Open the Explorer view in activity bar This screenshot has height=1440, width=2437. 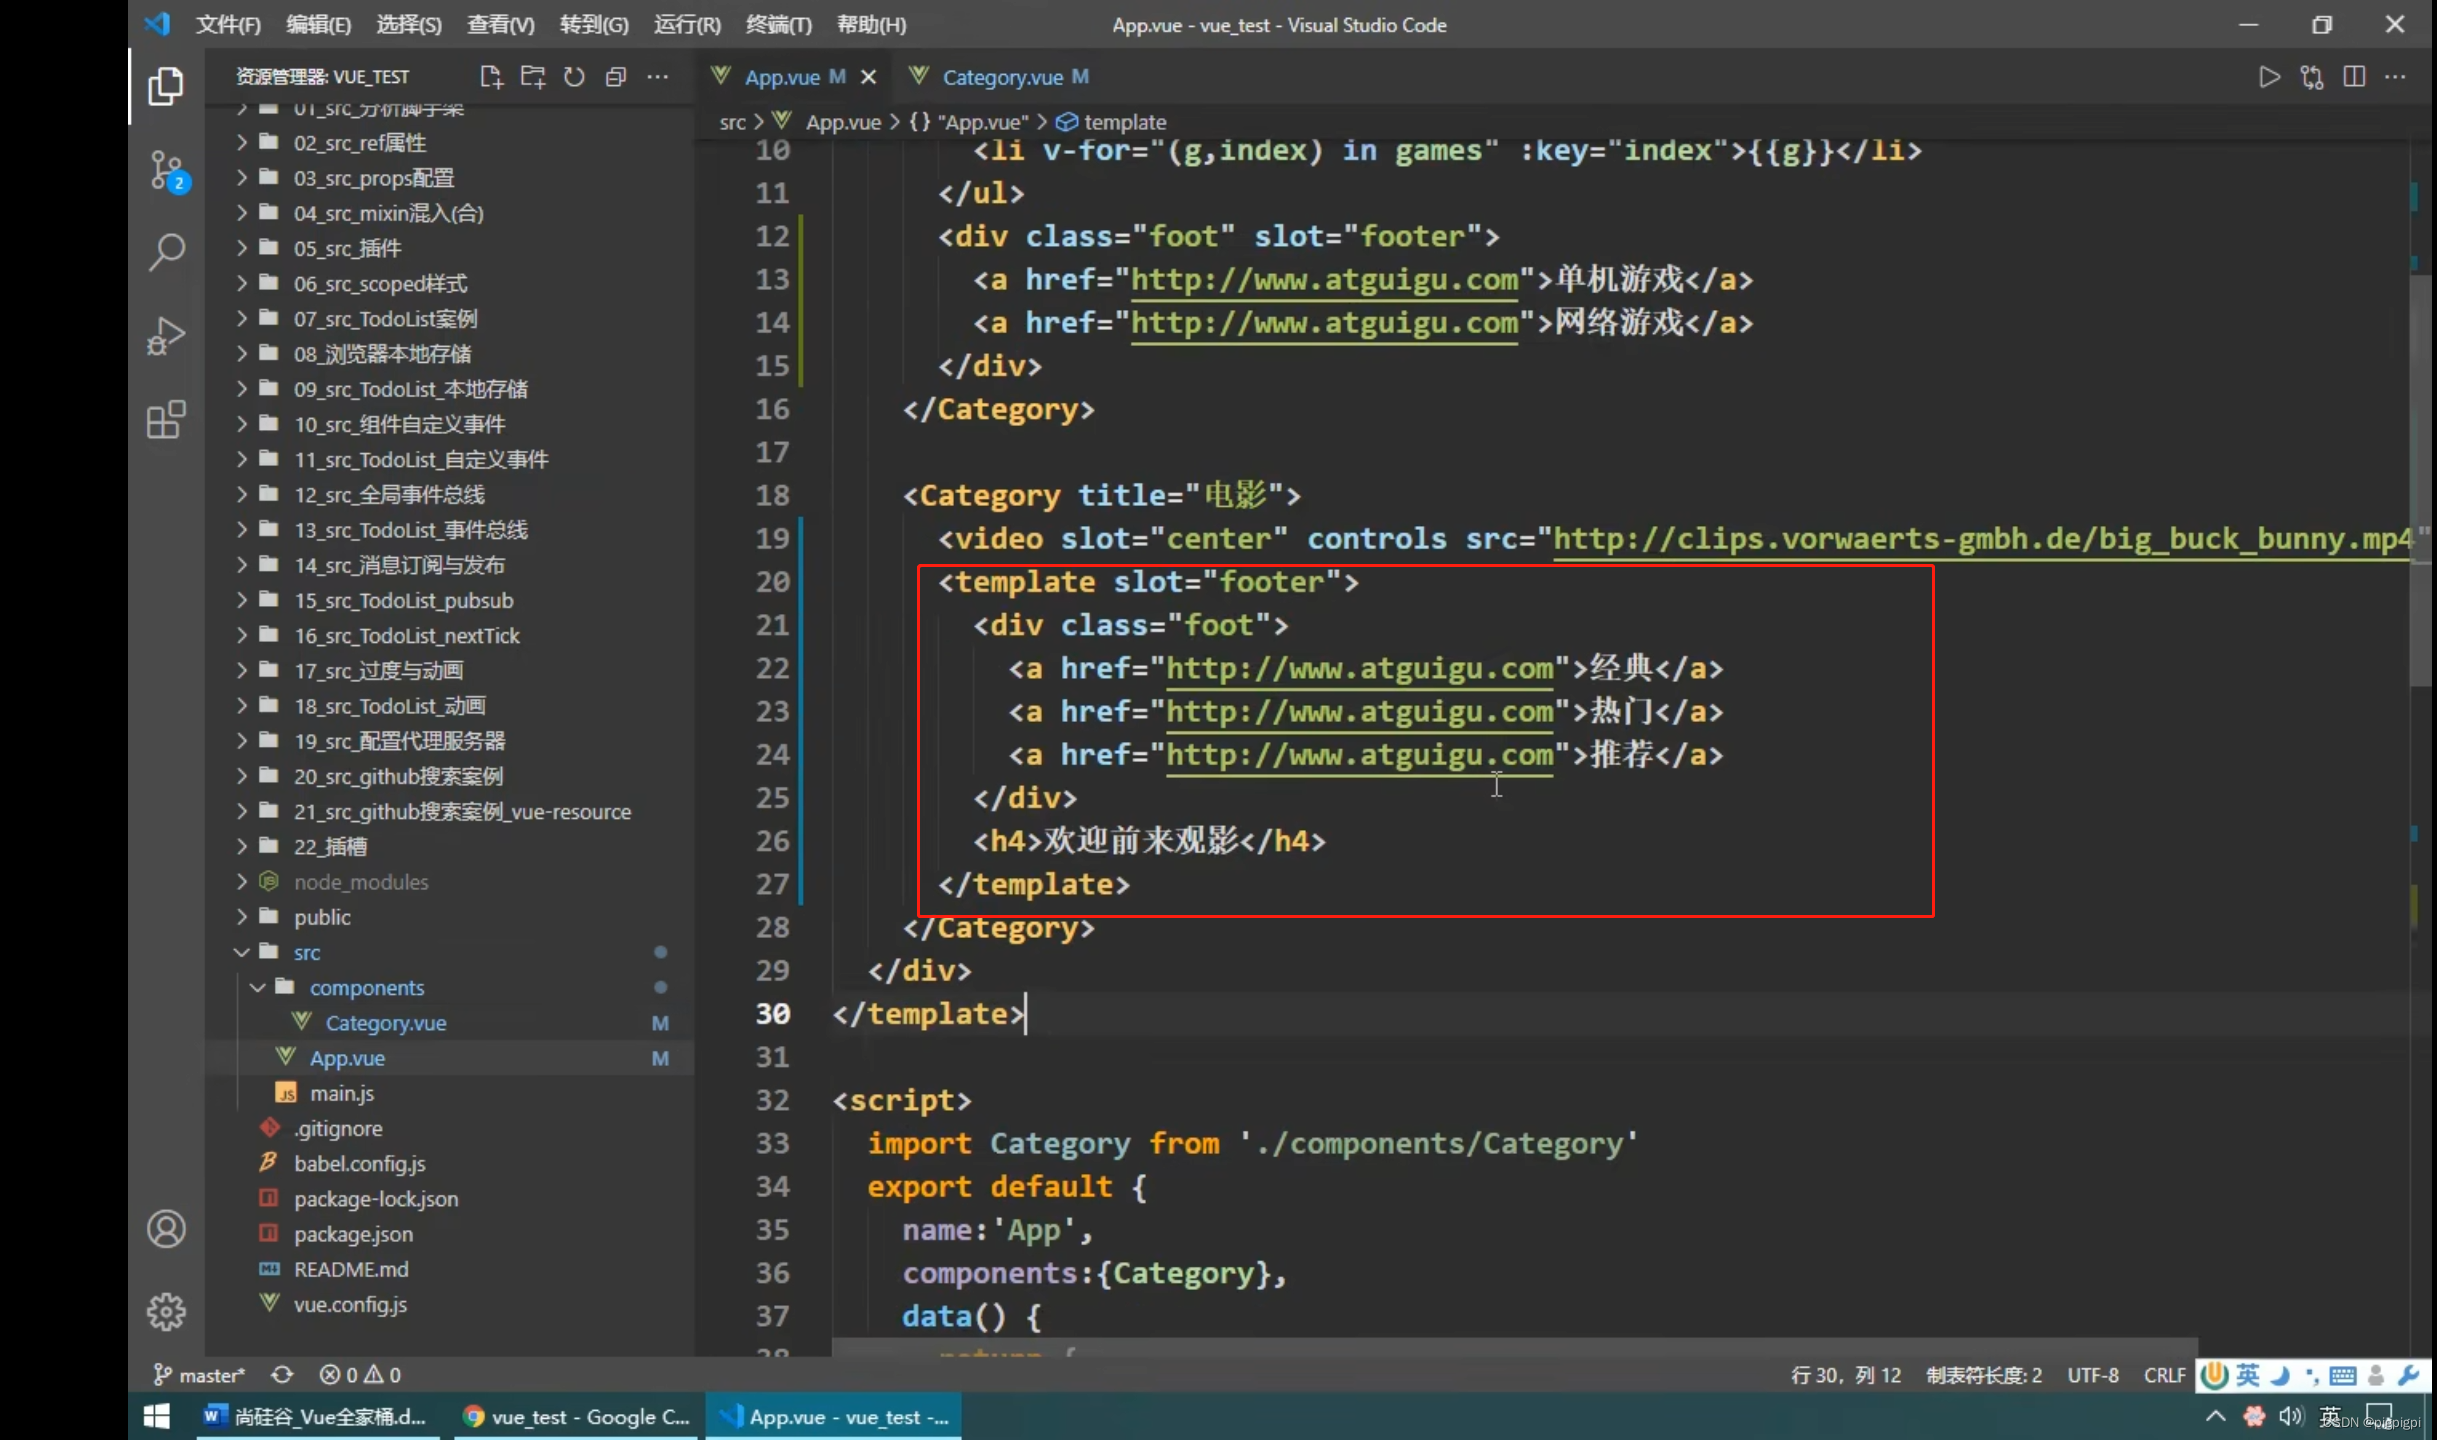pos(166,87)
